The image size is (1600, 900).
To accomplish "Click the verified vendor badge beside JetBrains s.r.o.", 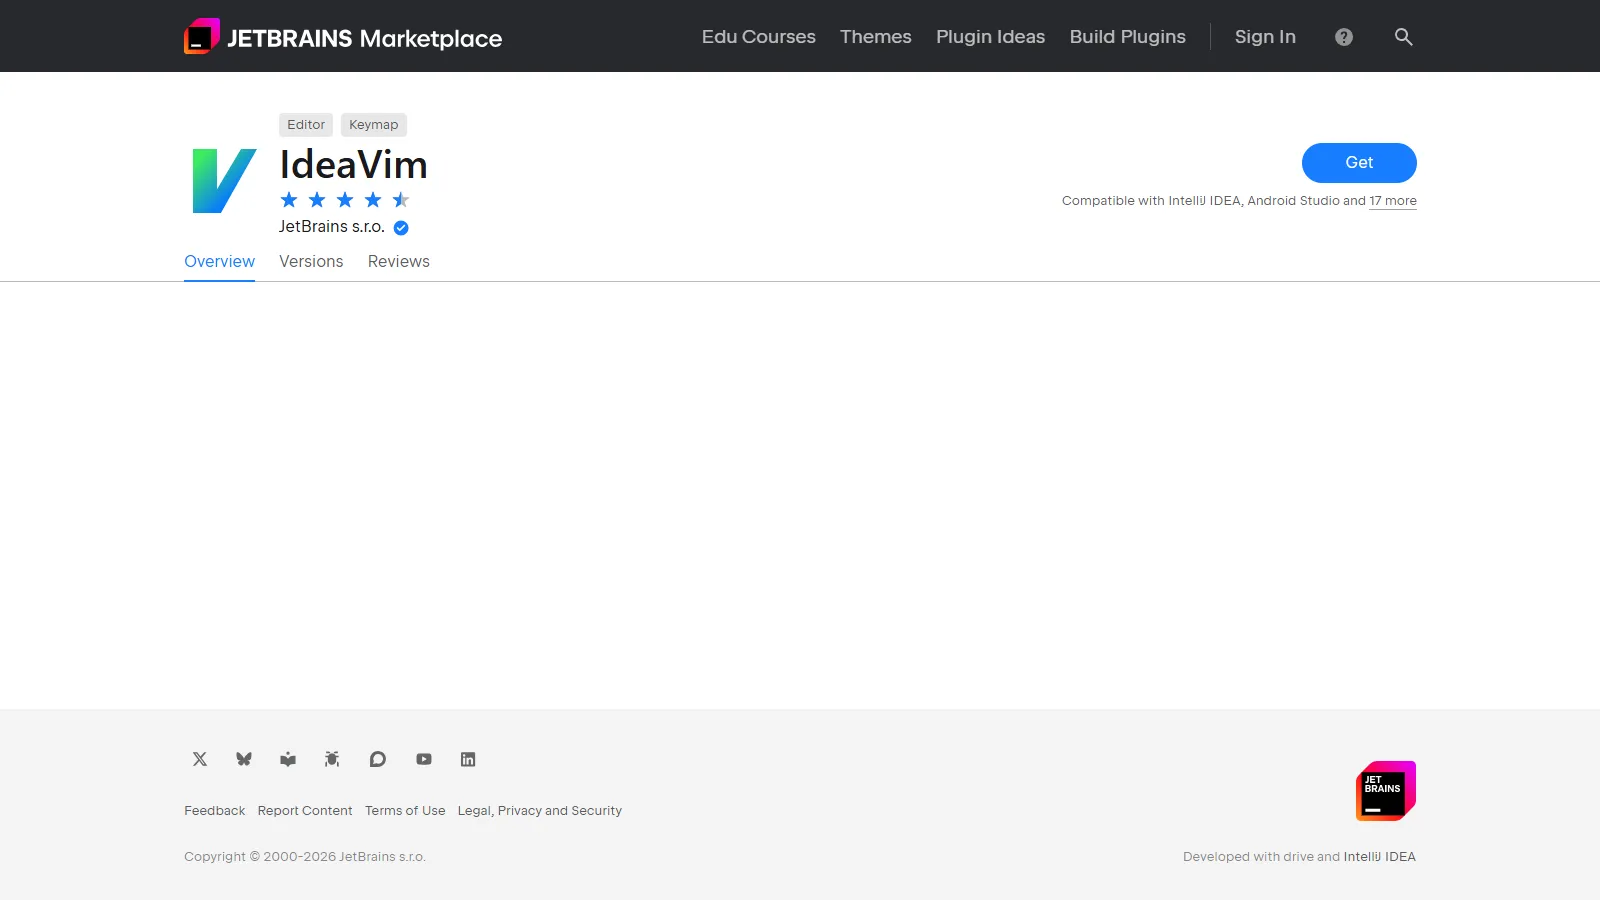I will pyautogui.click(x=400, y=227).
